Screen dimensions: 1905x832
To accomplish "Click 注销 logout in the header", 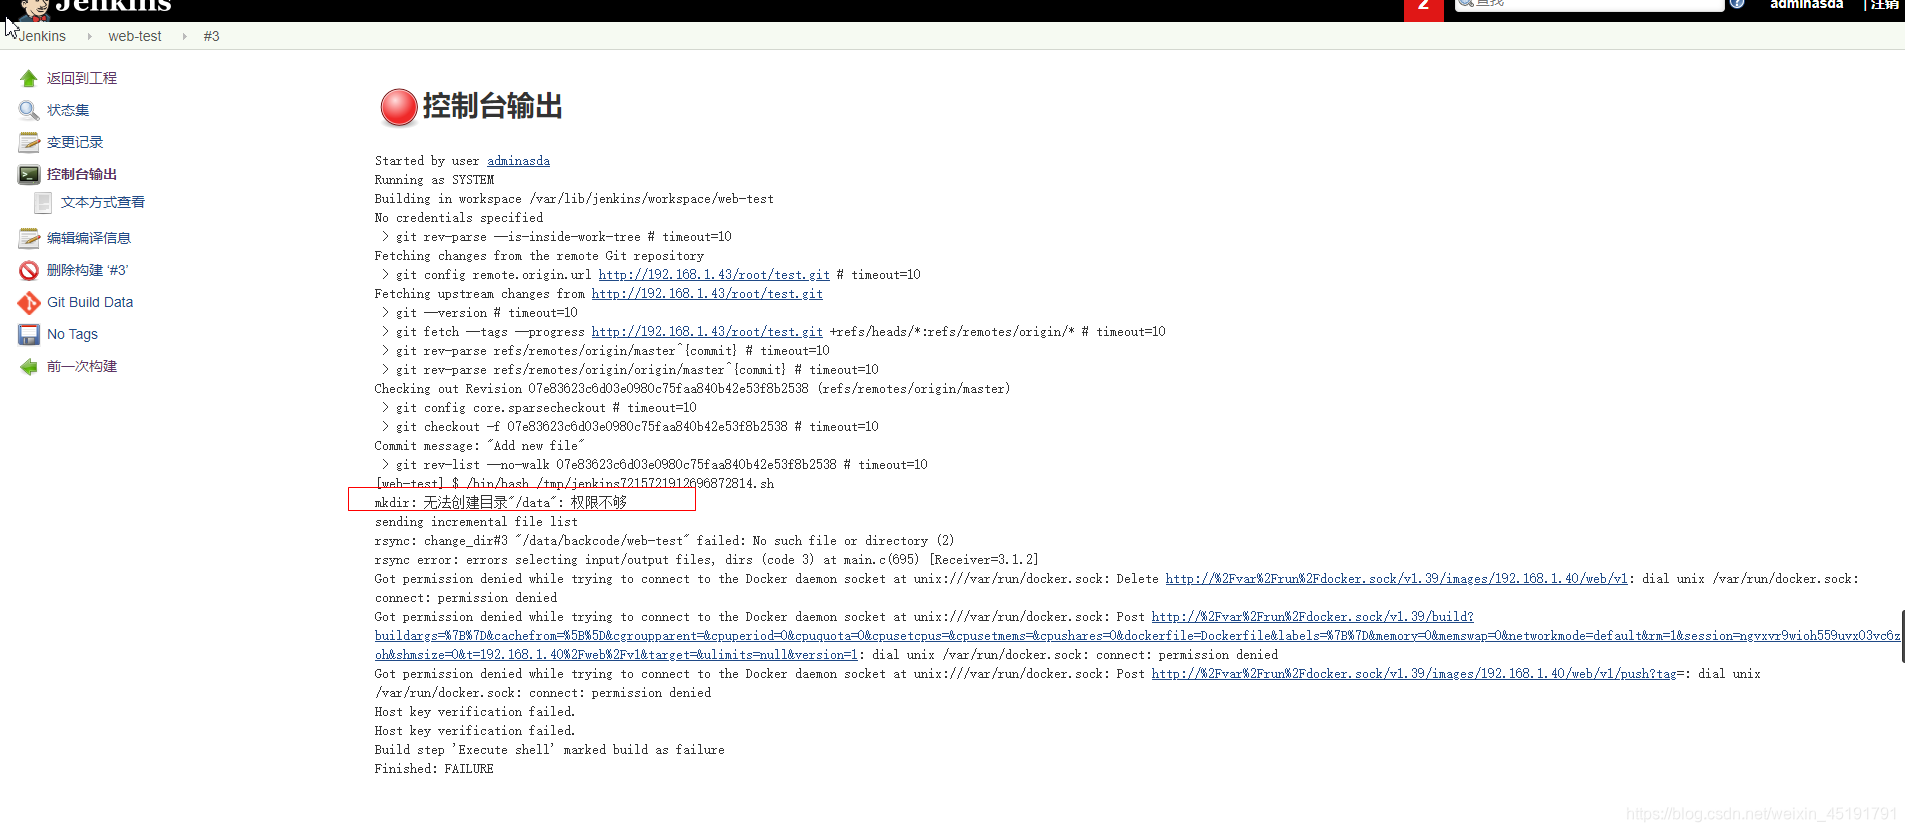I will [x=1885, y=4].
